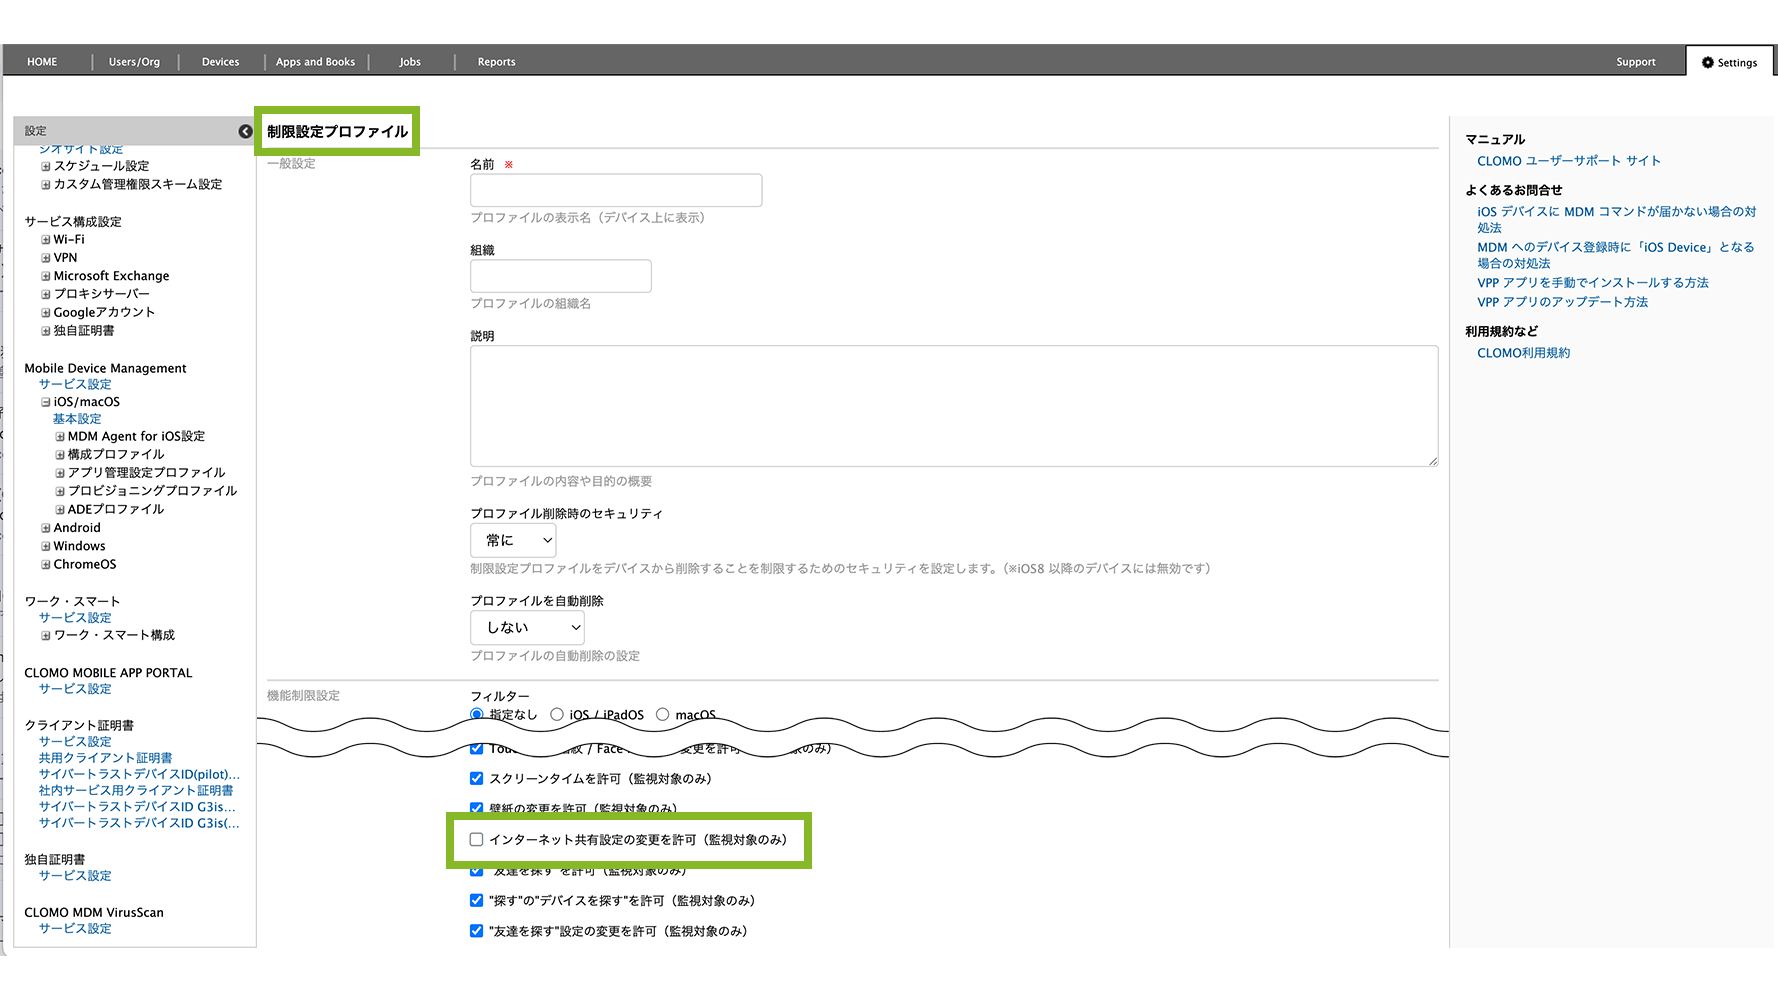Open Settings via the gear icon
Viewport: 1778px width, 1000px height.
(1708, 62)
